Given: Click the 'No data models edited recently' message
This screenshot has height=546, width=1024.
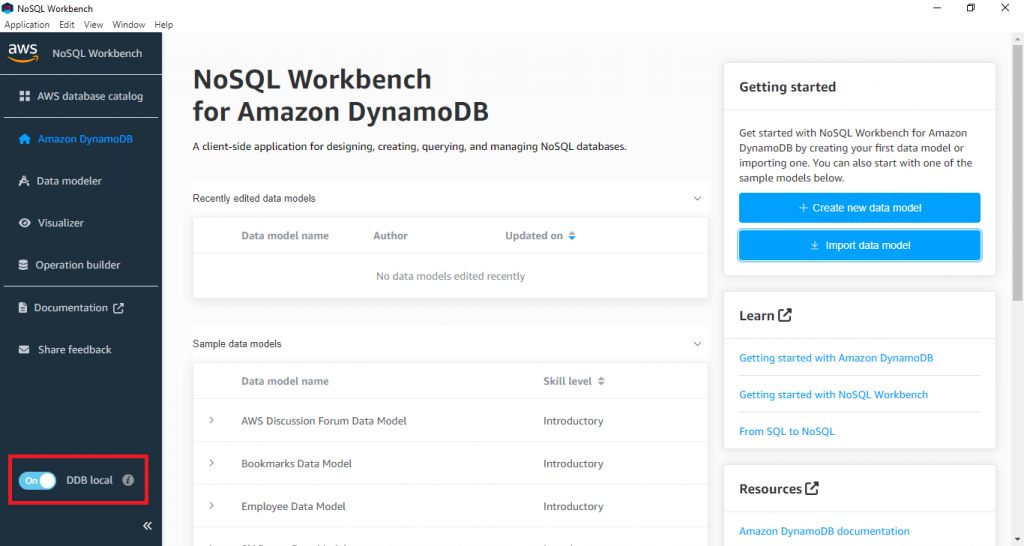Looking at the screenshot, I should [x=451, y=276].
